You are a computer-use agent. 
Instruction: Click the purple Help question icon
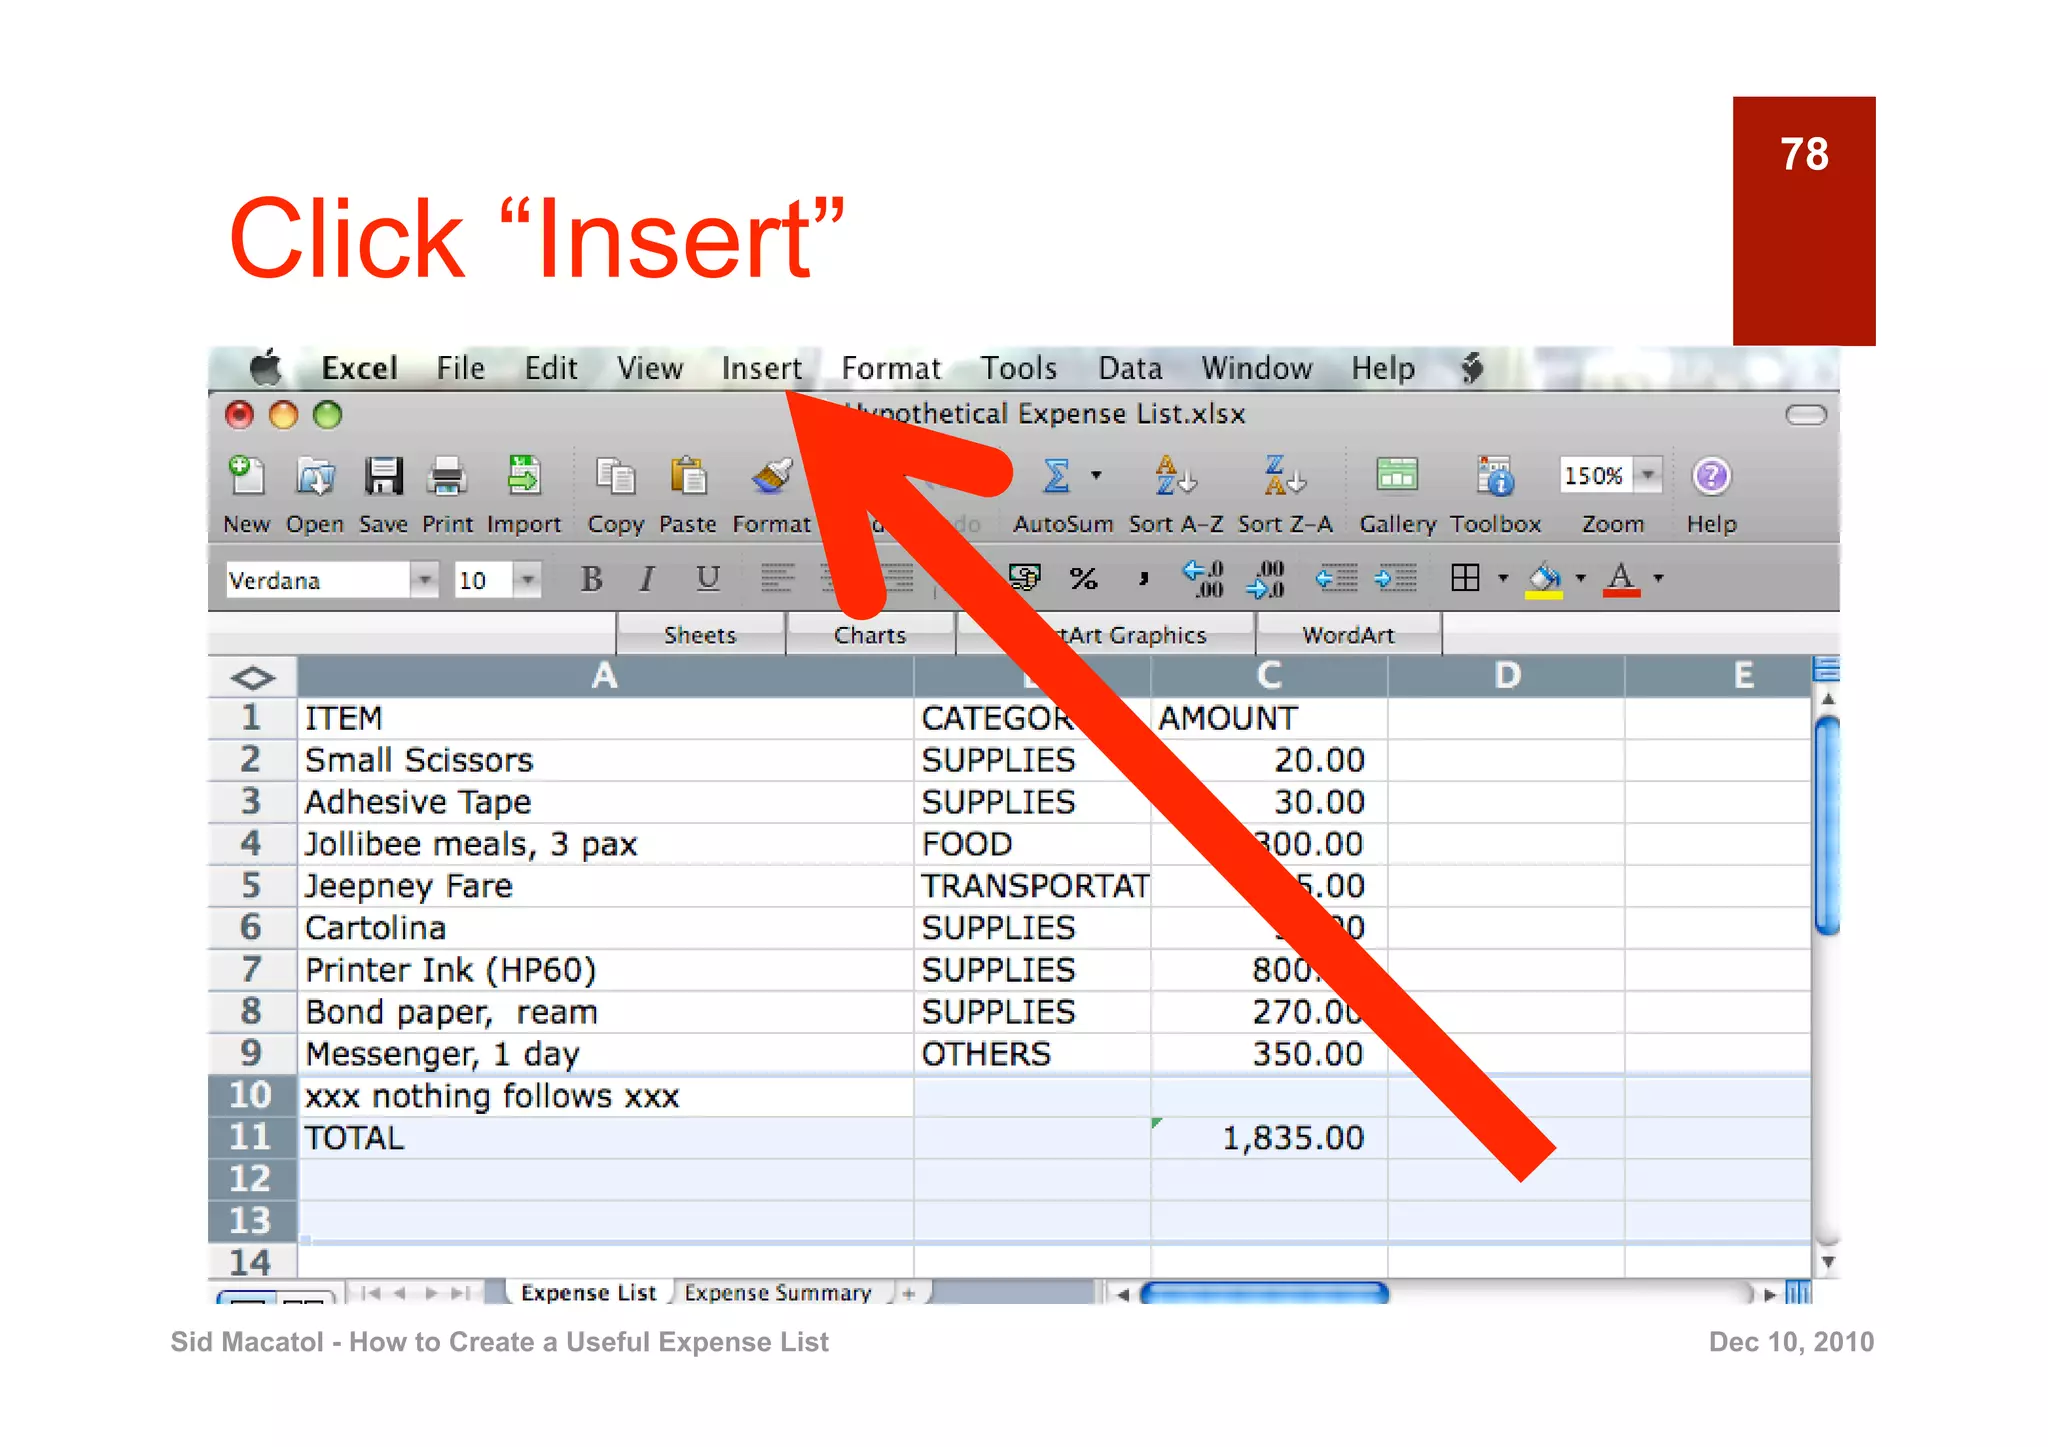click(1711, 476)
